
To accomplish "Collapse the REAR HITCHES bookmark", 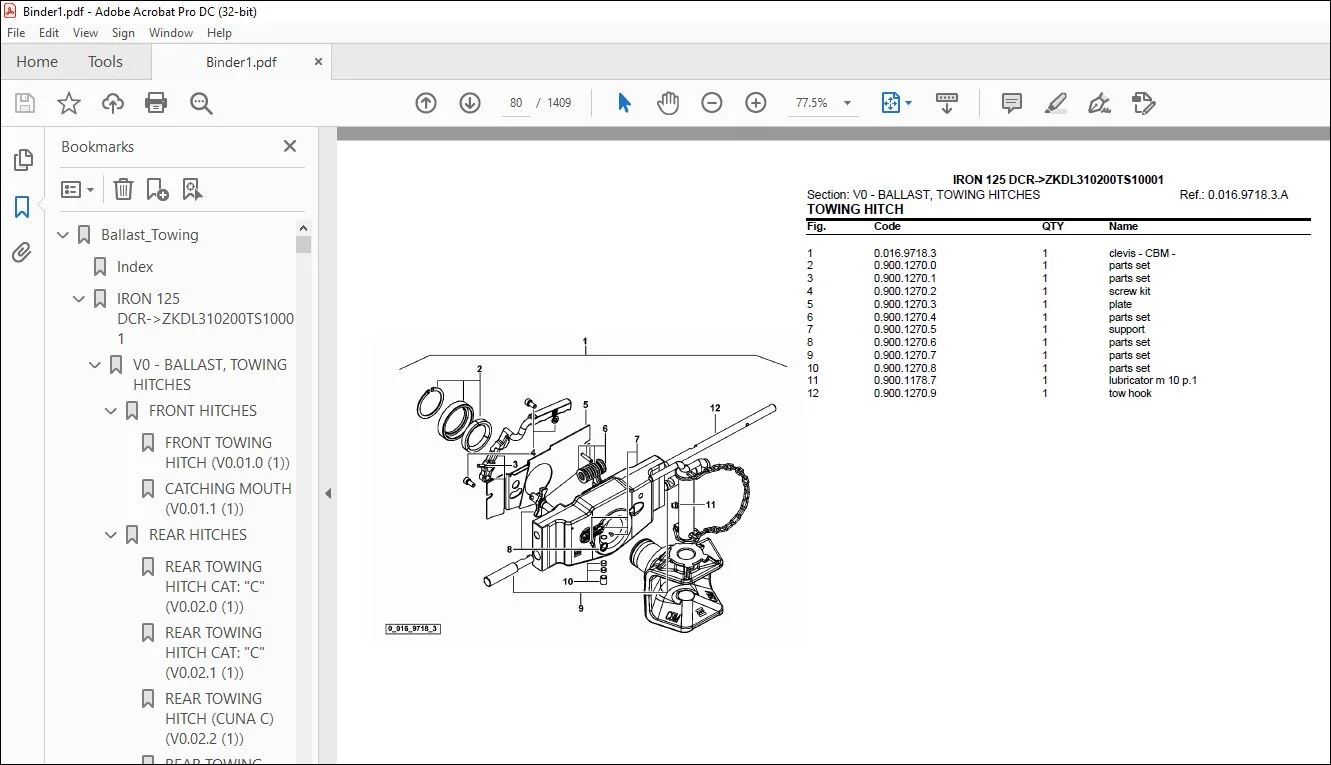I will (112, 535).
